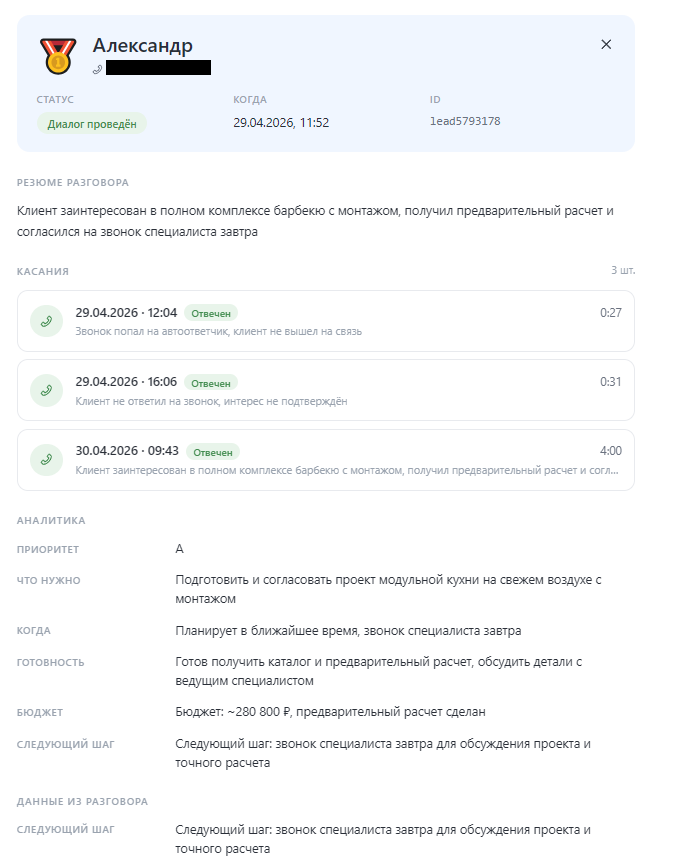Click the Отвечен badge on the 12:04 call

click(x=211, y=313)
